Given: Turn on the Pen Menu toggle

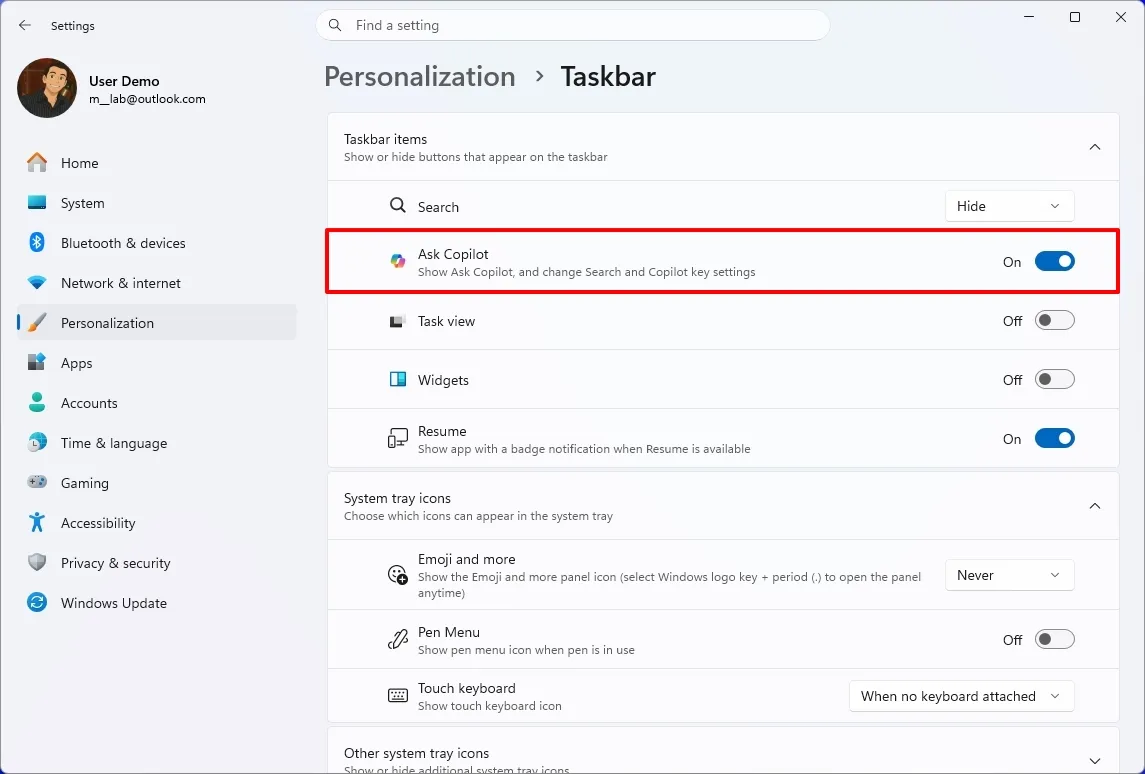Looking at the screenshot, I should [1054, 640].
